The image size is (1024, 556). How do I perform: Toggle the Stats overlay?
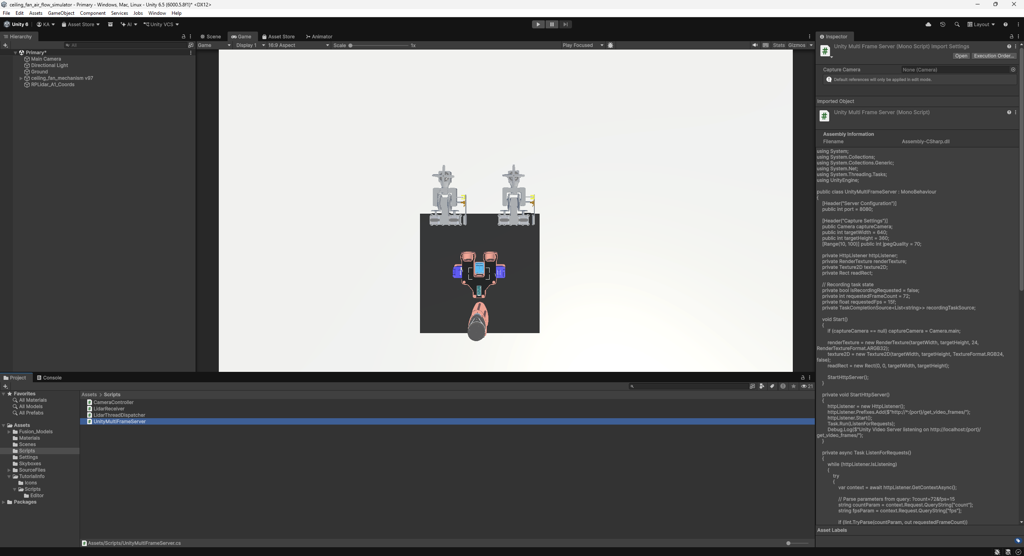tap(778, 45)
